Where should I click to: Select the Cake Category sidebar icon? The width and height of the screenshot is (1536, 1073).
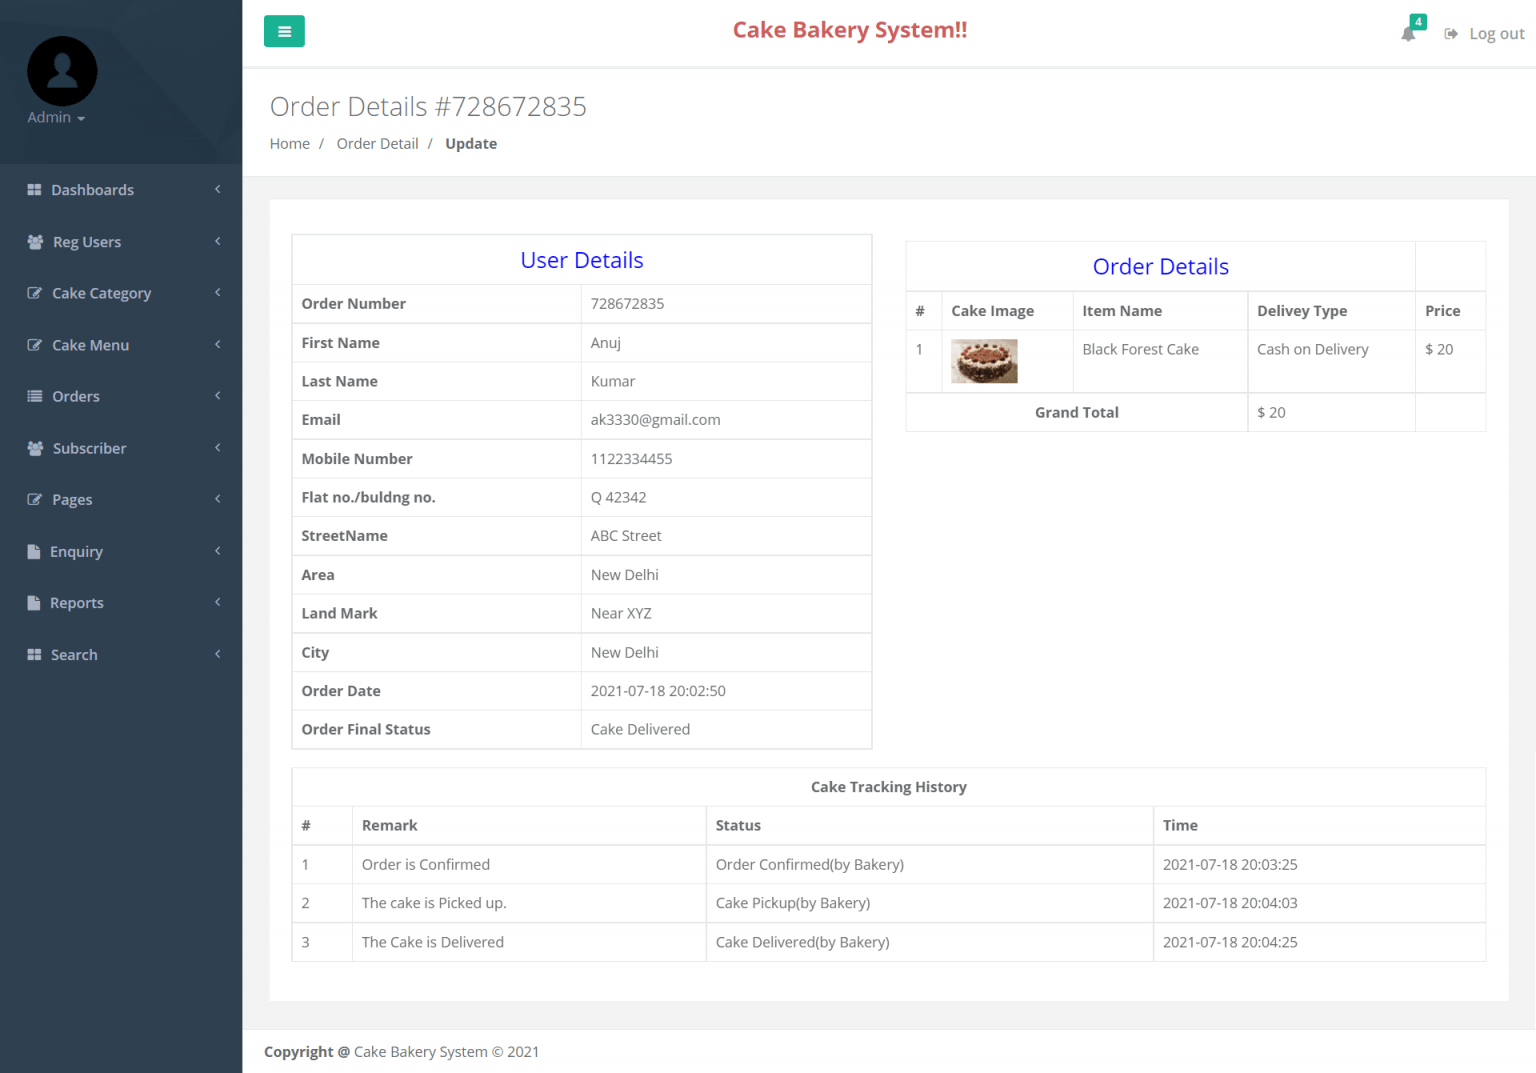(34, 293)
